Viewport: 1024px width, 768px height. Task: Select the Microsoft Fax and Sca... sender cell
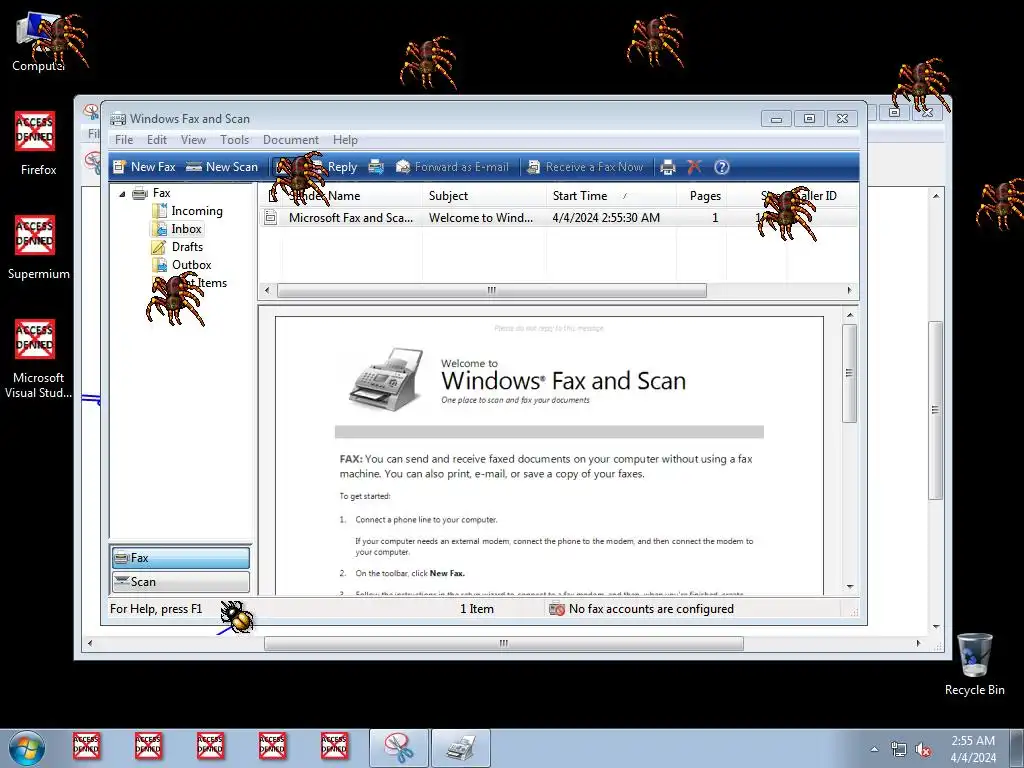coord(351,218)
